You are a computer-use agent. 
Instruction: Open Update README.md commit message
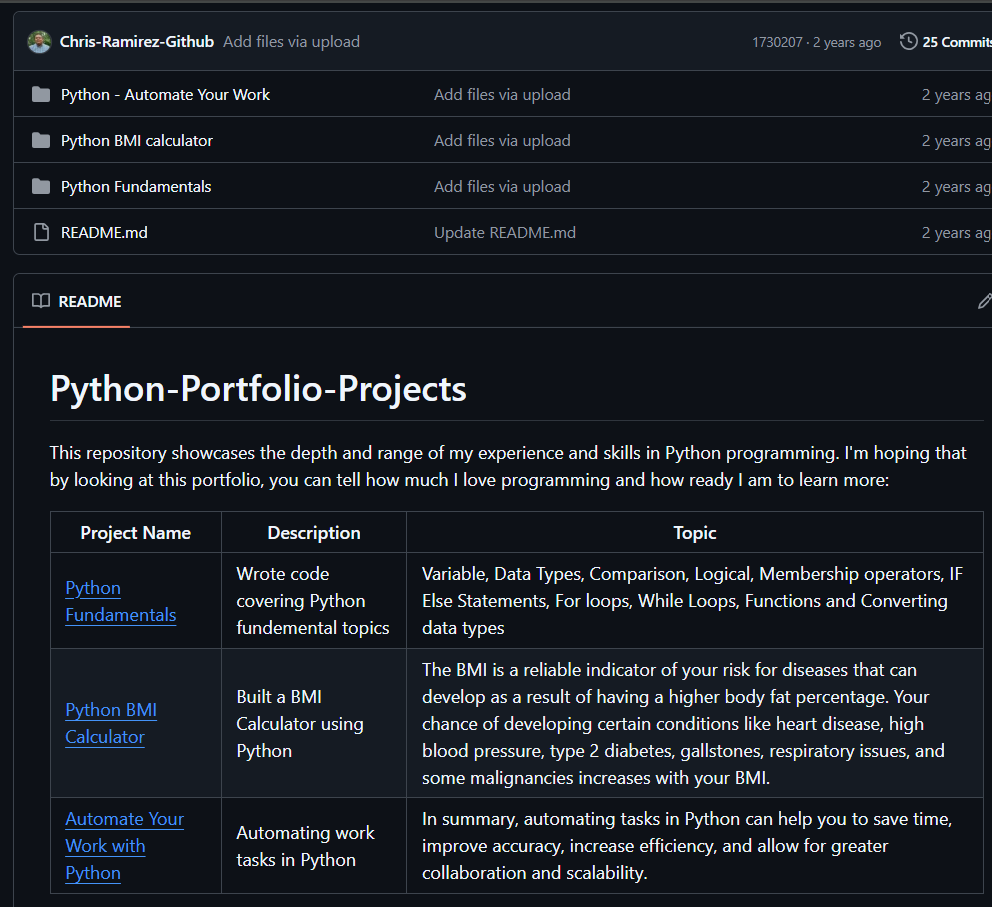[504, 233]
